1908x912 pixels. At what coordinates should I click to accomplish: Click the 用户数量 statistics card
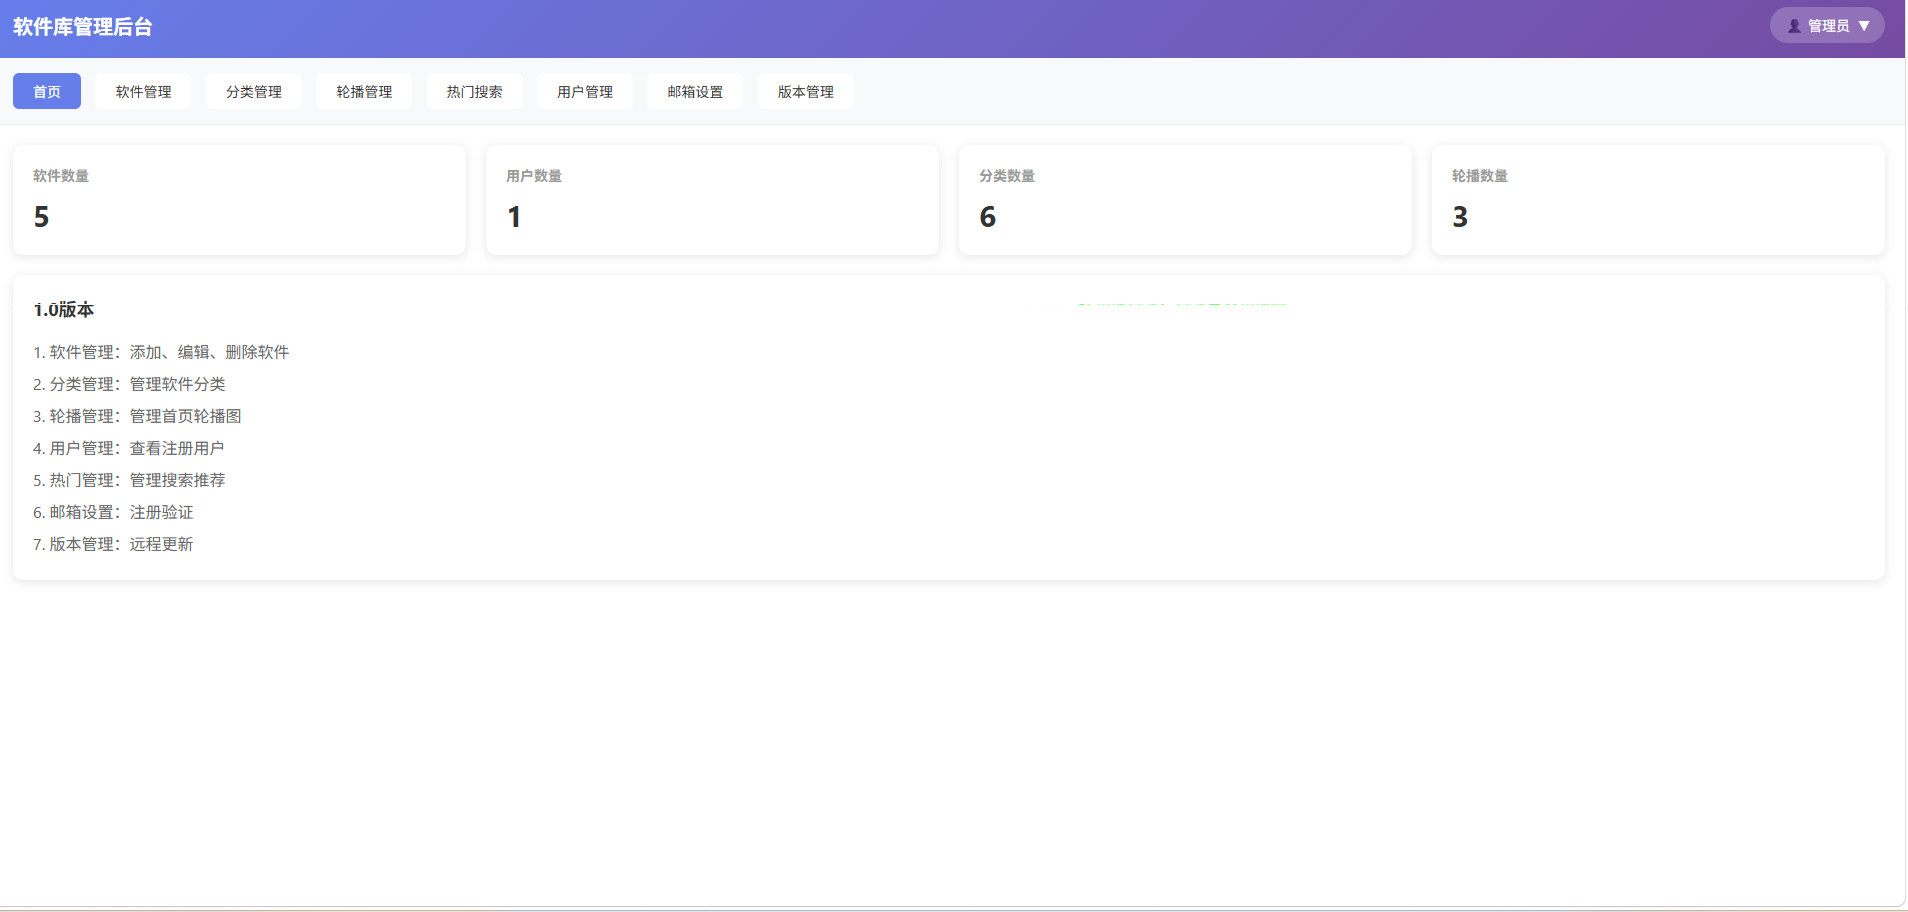(x=711, y=199)
